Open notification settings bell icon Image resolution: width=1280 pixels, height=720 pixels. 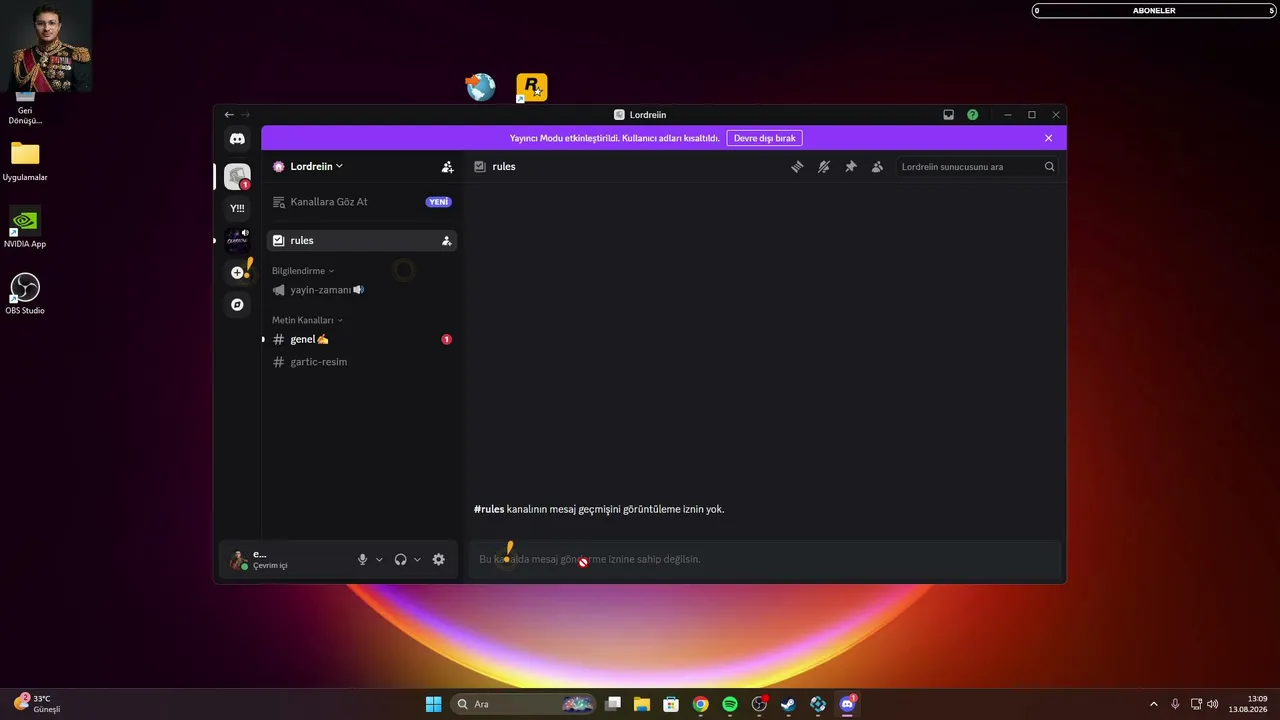coord(824,167)
